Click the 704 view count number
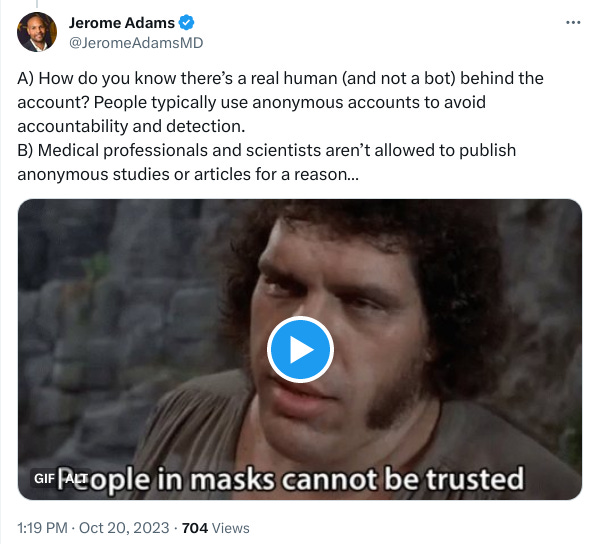The height and width of the screenshot is (544, 598). 195,528
